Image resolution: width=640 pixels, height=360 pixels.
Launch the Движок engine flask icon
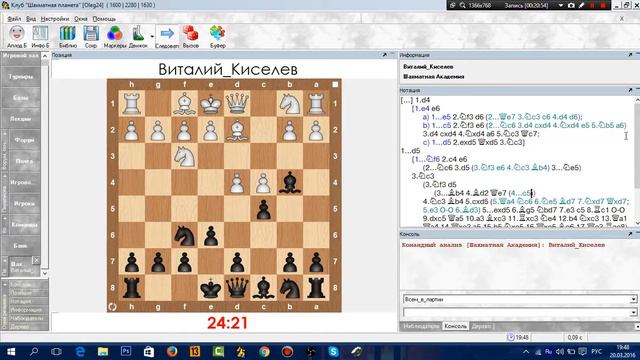coord(138,36)
